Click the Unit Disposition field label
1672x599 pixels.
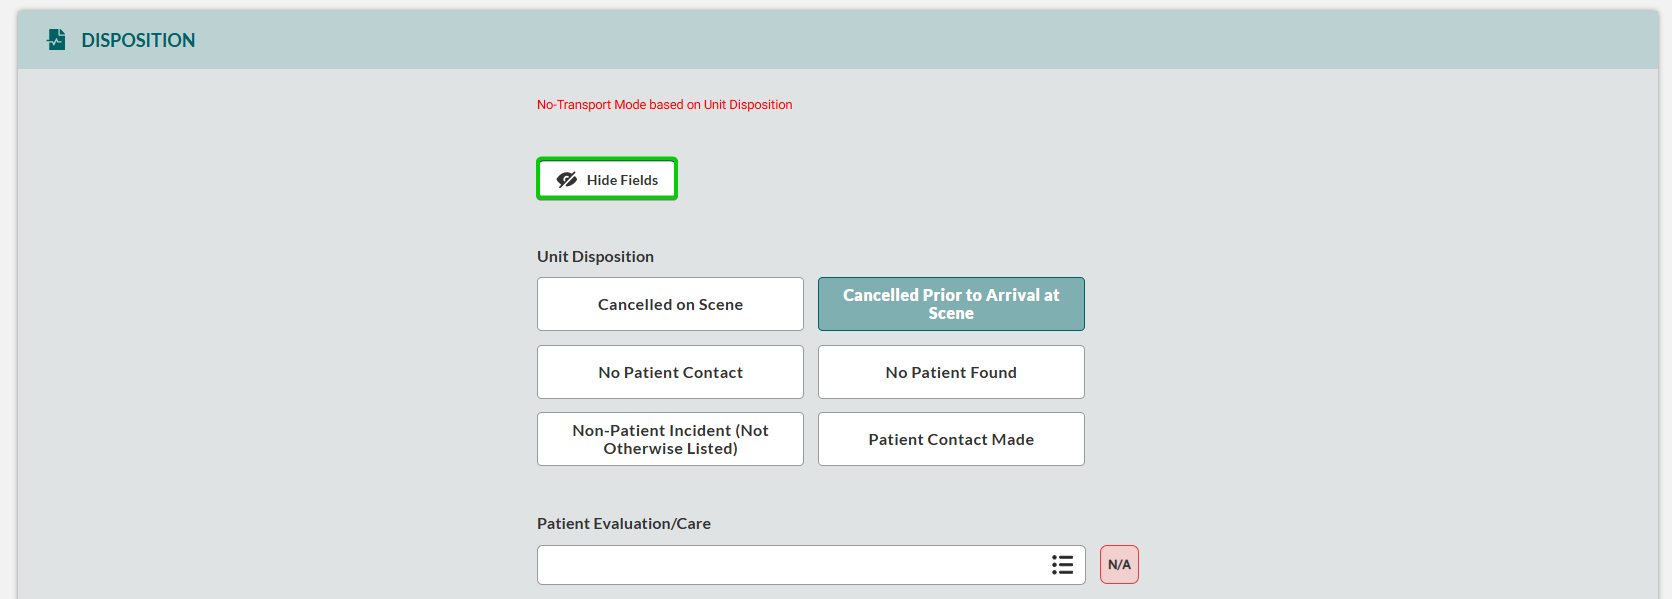(595, 257)
